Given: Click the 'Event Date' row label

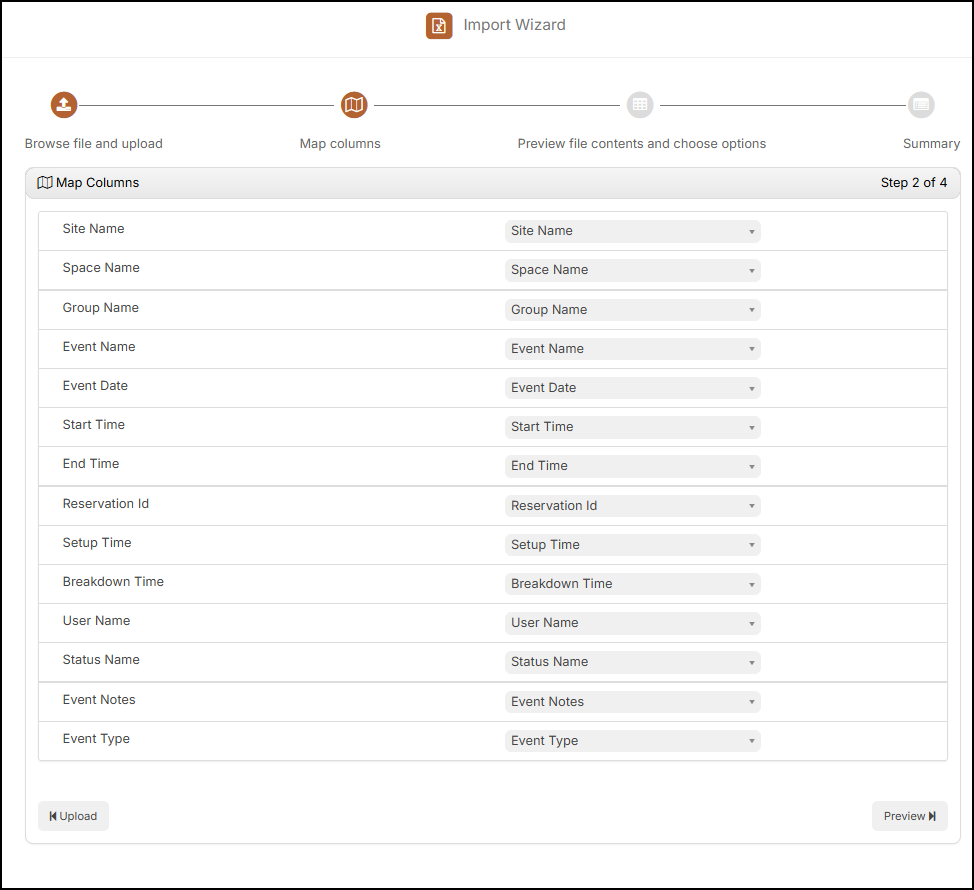Looking at the screenshot, I should click(95, 386).
